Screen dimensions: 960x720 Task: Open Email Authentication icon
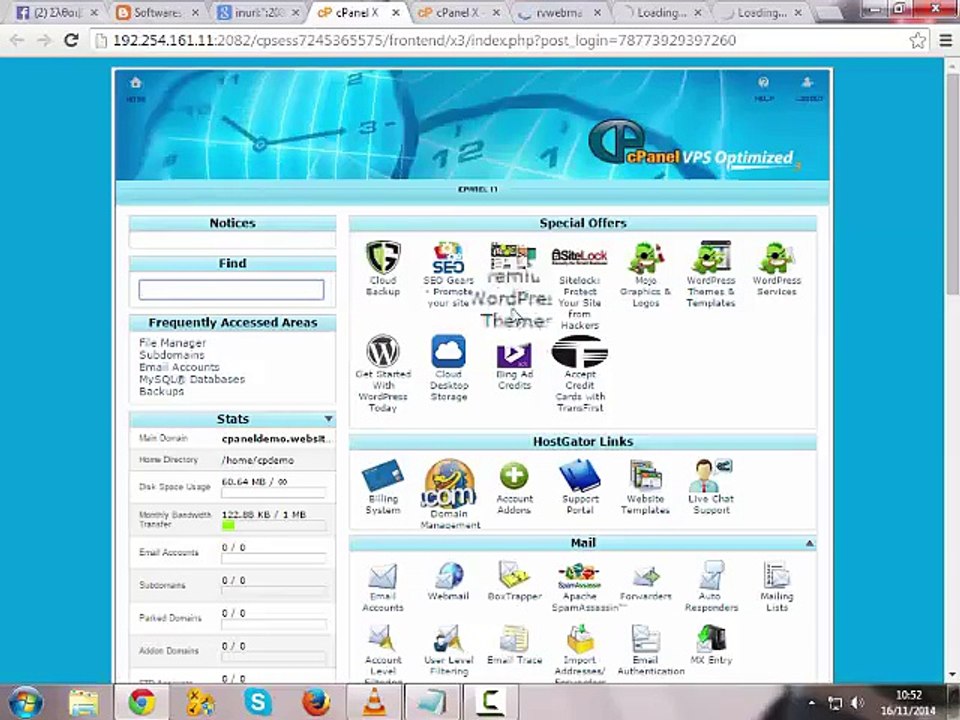coord(645,639)
